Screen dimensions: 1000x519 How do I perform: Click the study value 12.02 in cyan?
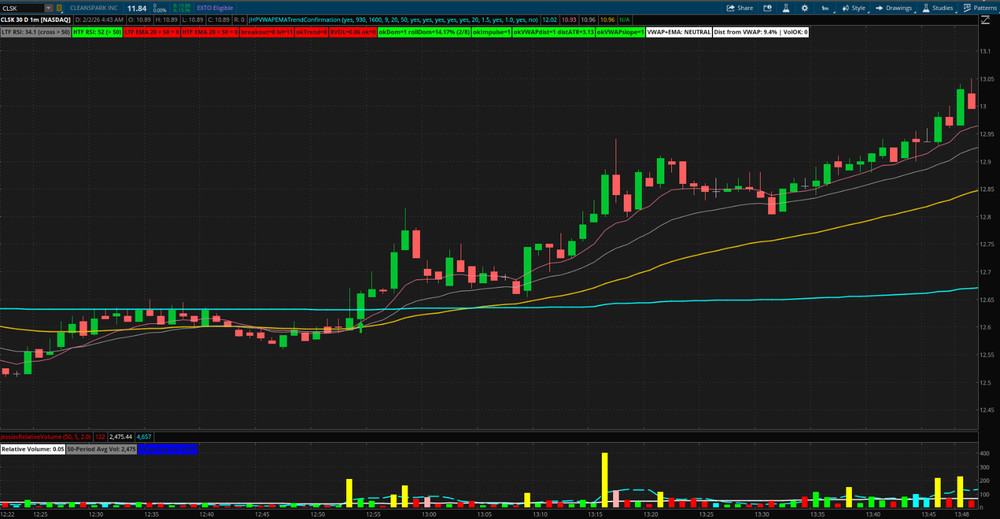549,20
